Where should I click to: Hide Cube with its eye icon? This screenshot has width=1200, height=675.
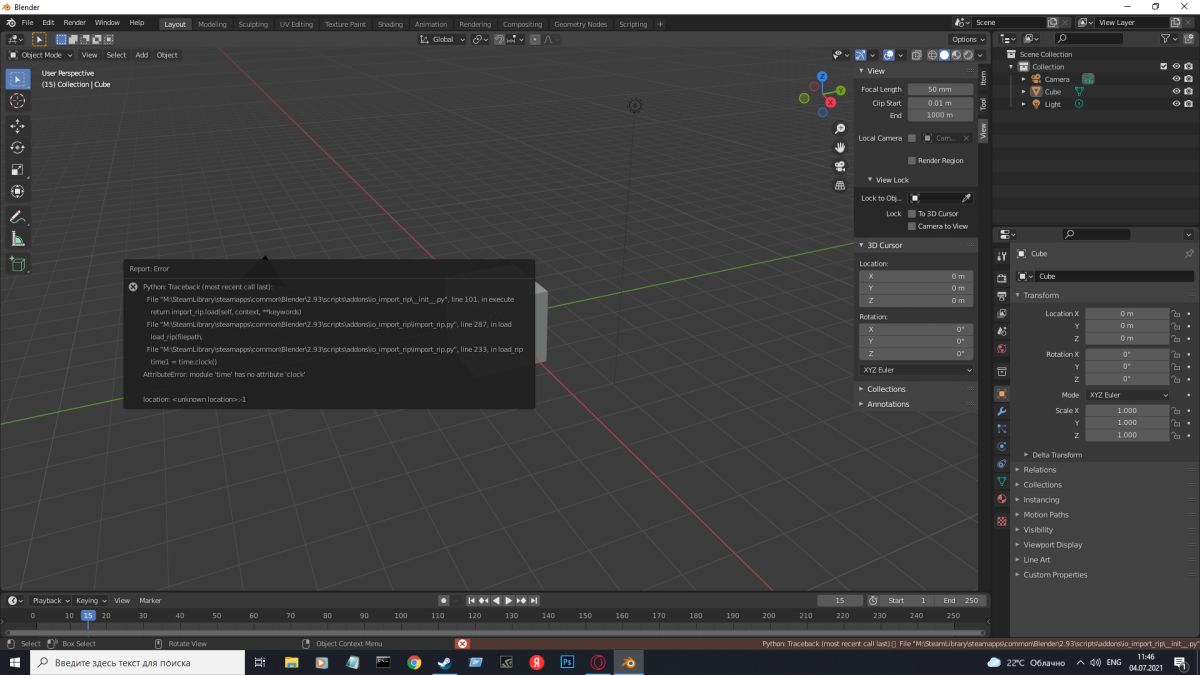(1176, 91)
